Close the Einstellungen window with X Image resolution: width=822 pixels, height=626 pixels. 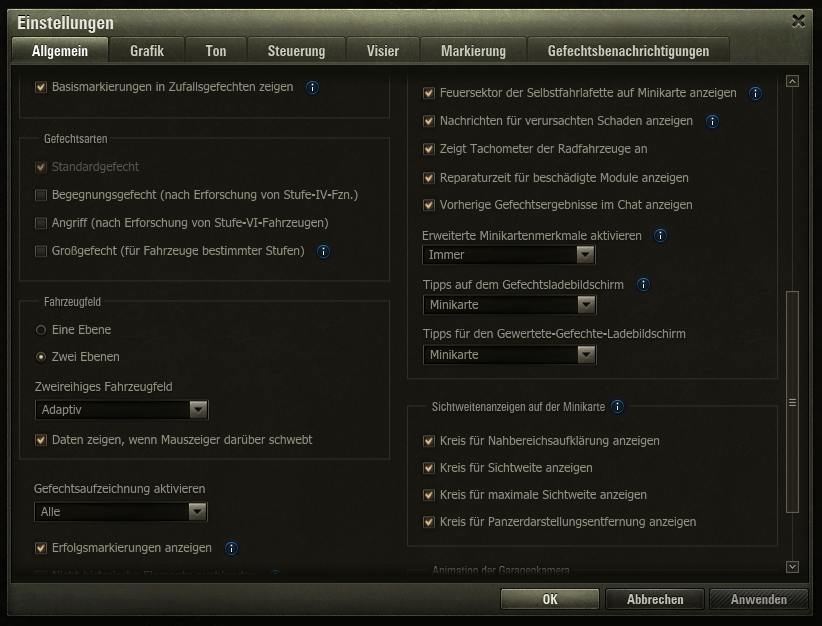798,21
